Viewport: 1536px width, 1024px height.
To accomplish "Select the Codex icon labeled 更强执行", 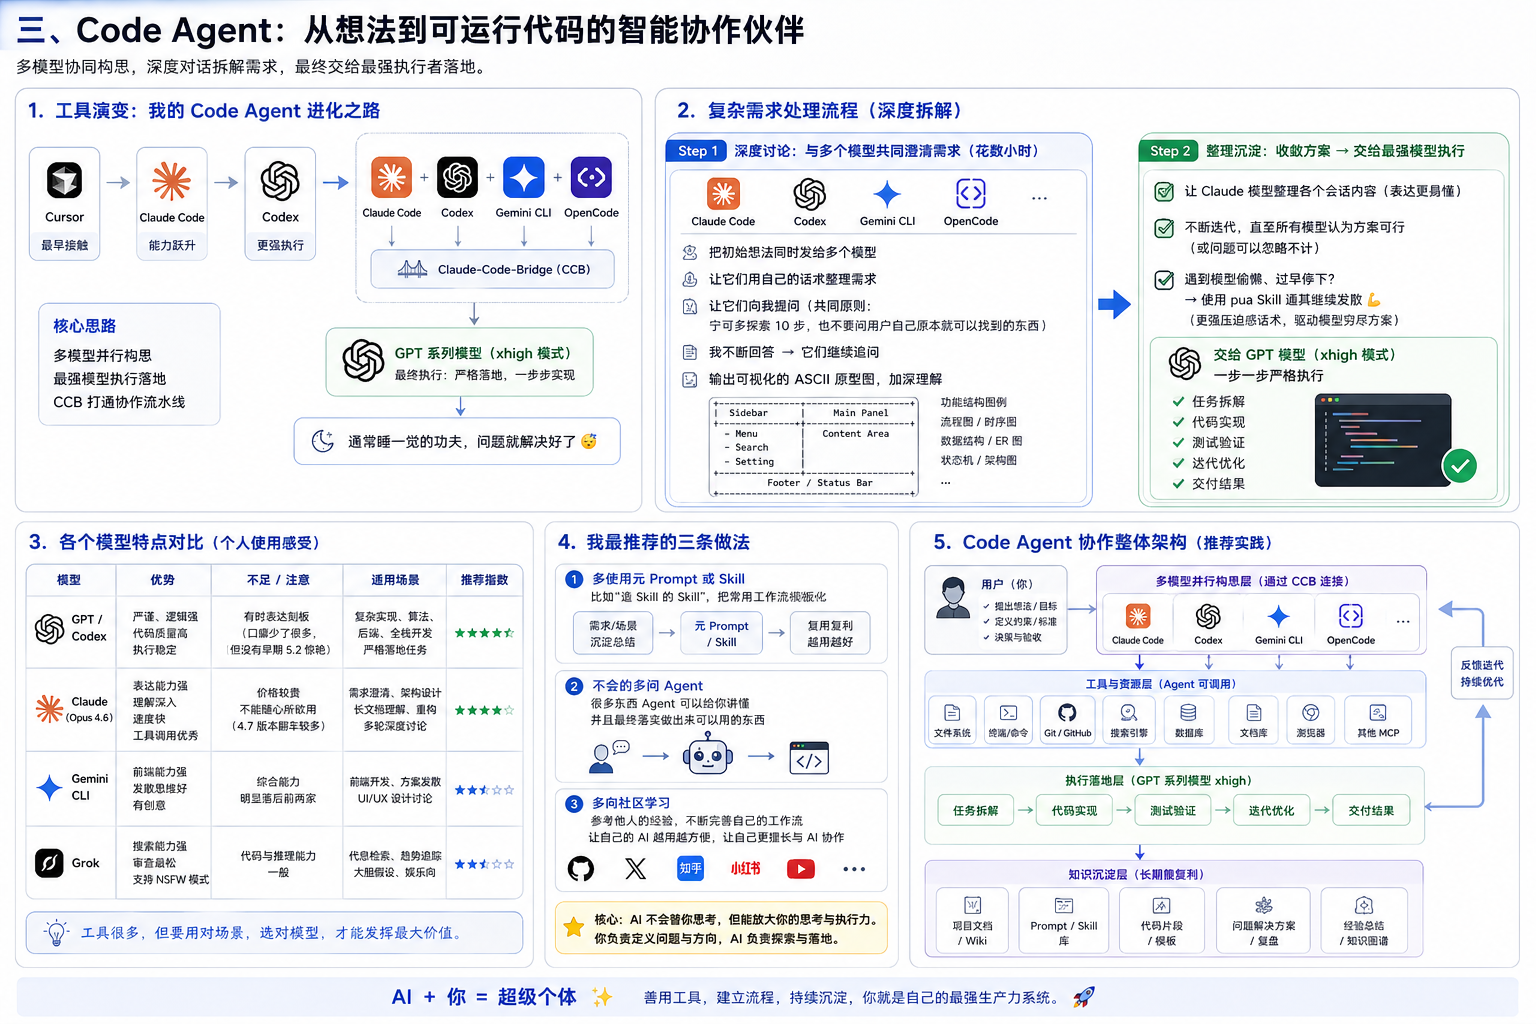I will click(280, 181).
